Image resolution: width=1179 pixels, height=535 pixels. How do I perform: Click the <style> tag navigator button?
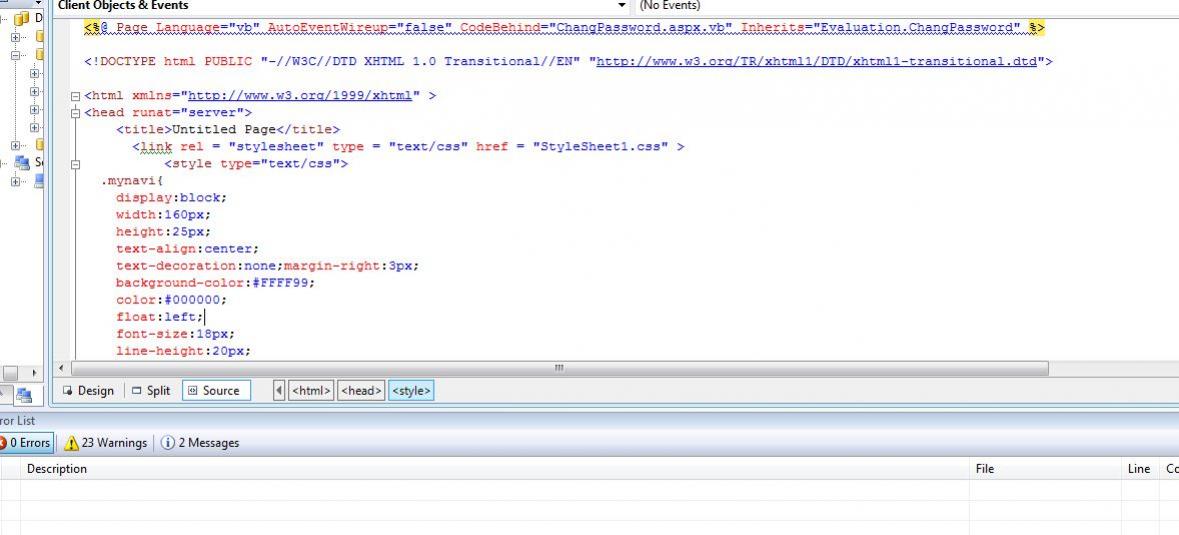pyautogui.click(x=411, y=391)
